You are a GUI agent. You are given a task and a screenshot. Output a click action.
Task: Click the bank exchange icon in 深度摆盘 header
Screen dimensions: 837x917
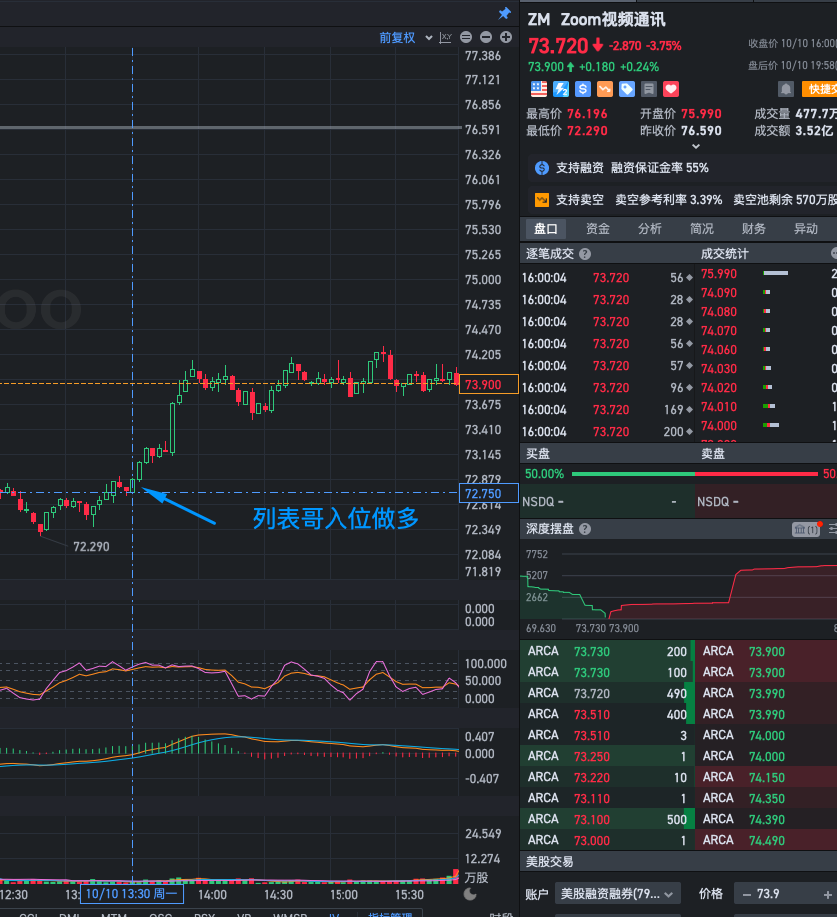805,530
